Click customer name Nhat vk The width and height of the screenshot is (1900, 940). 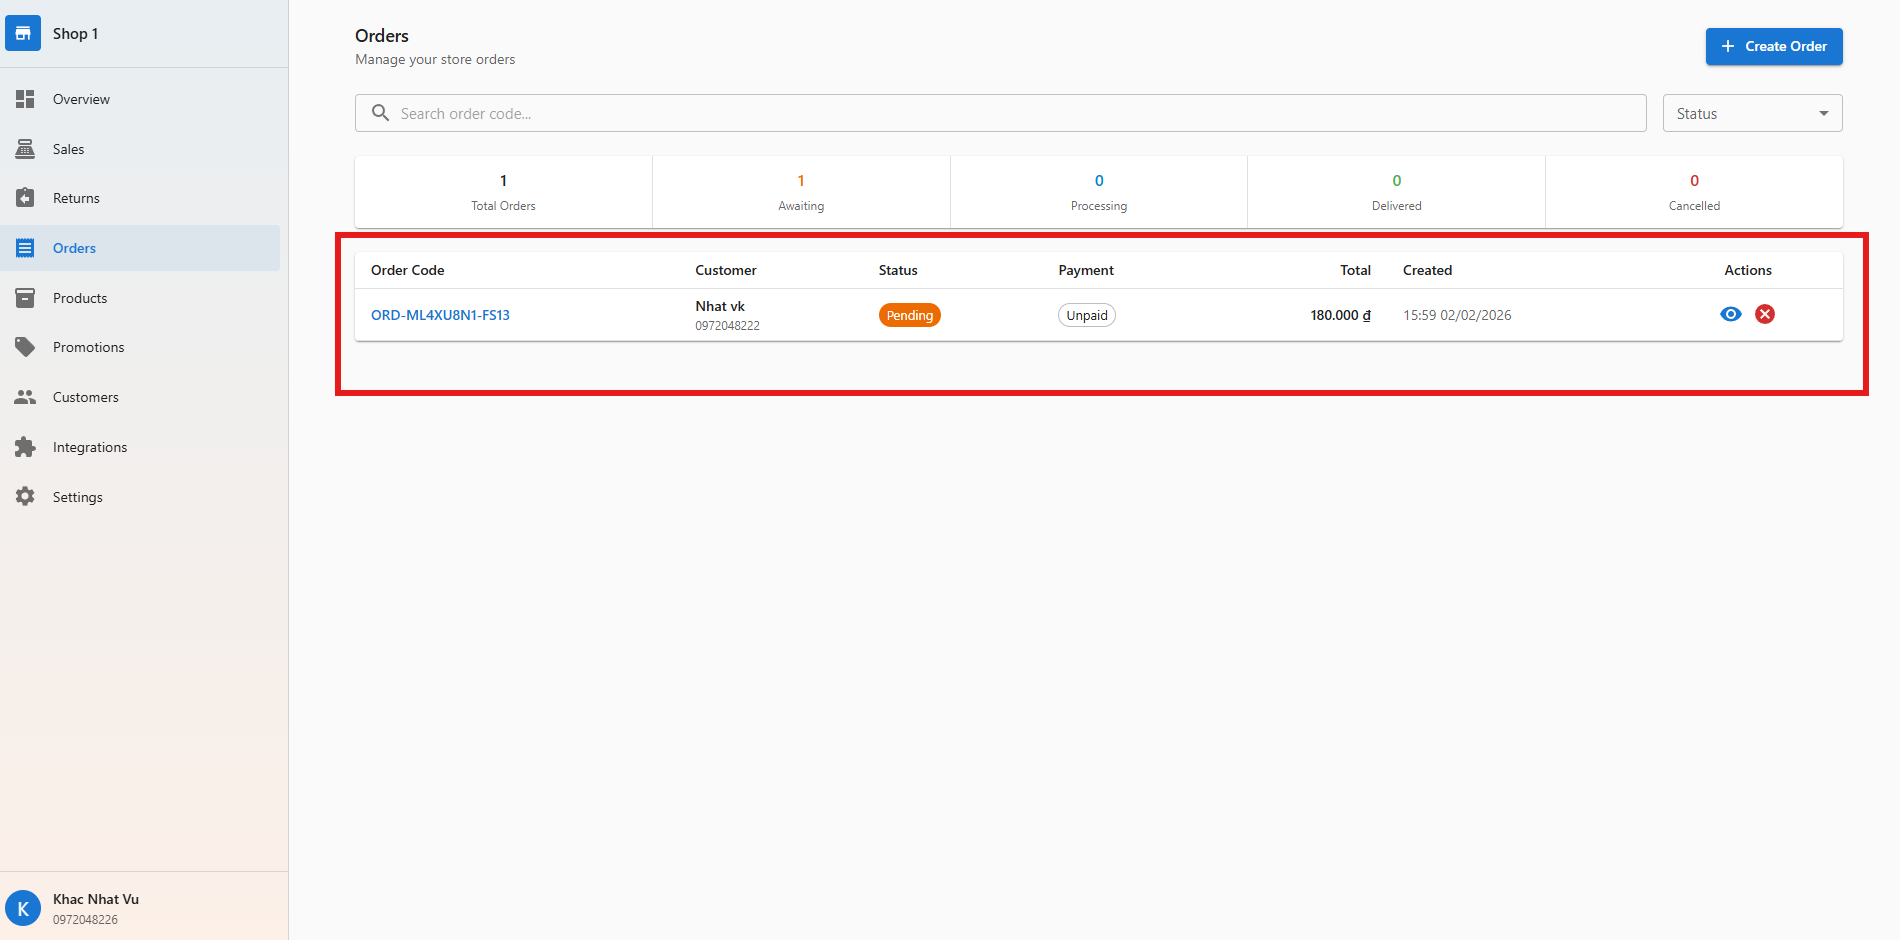pyautogui.click(x=720, y=306)
